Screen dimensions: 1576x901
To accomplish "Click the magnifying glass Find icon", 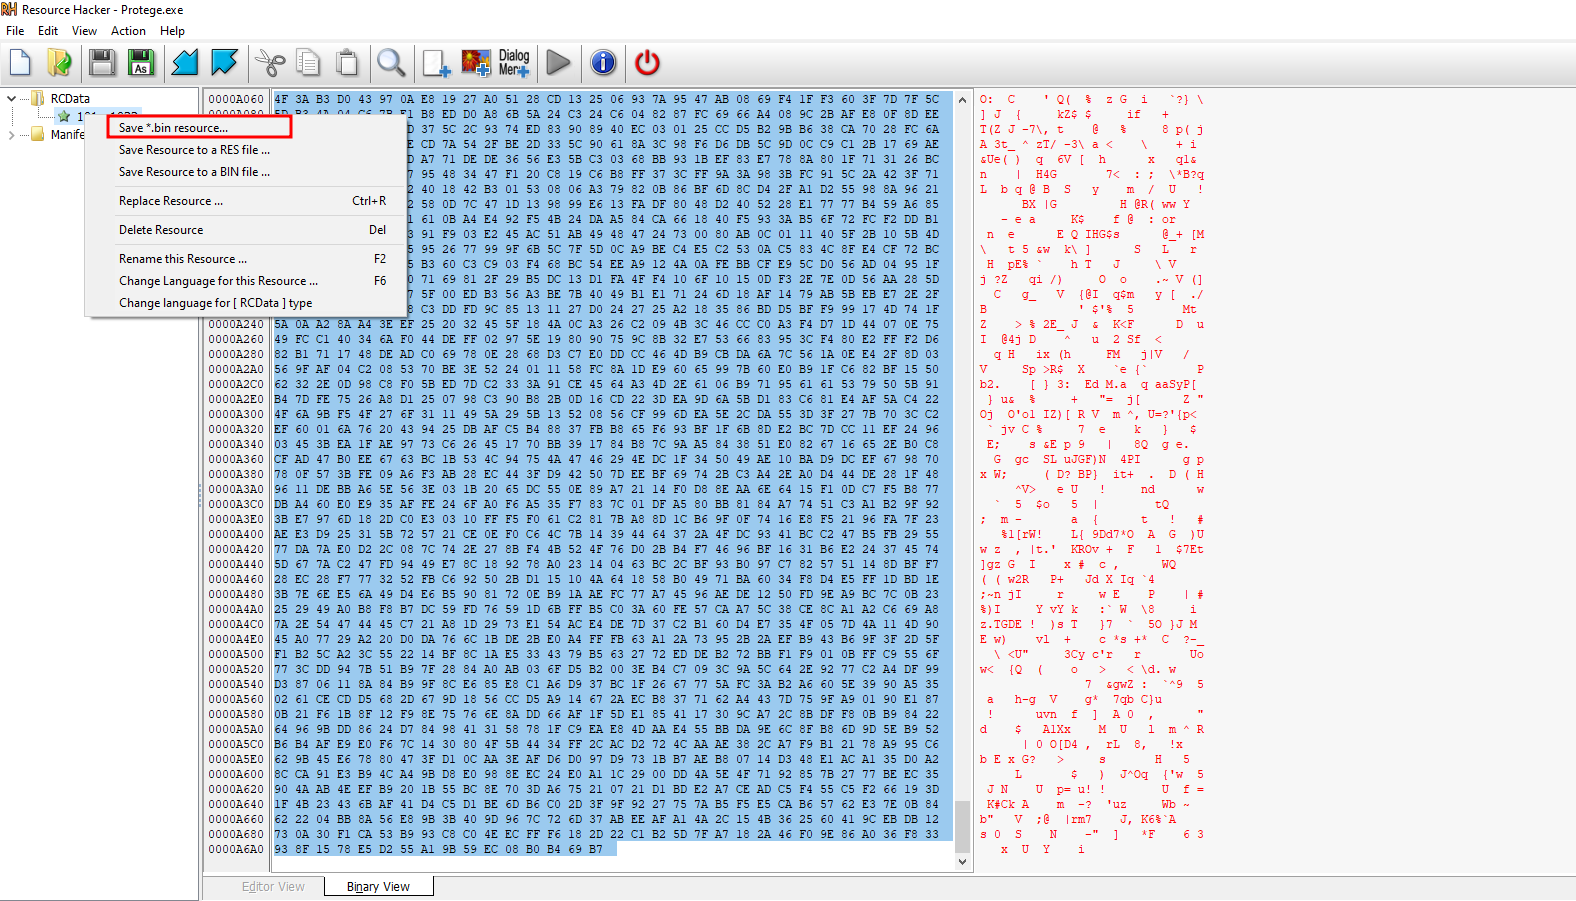I will click(x=391, y=63).
